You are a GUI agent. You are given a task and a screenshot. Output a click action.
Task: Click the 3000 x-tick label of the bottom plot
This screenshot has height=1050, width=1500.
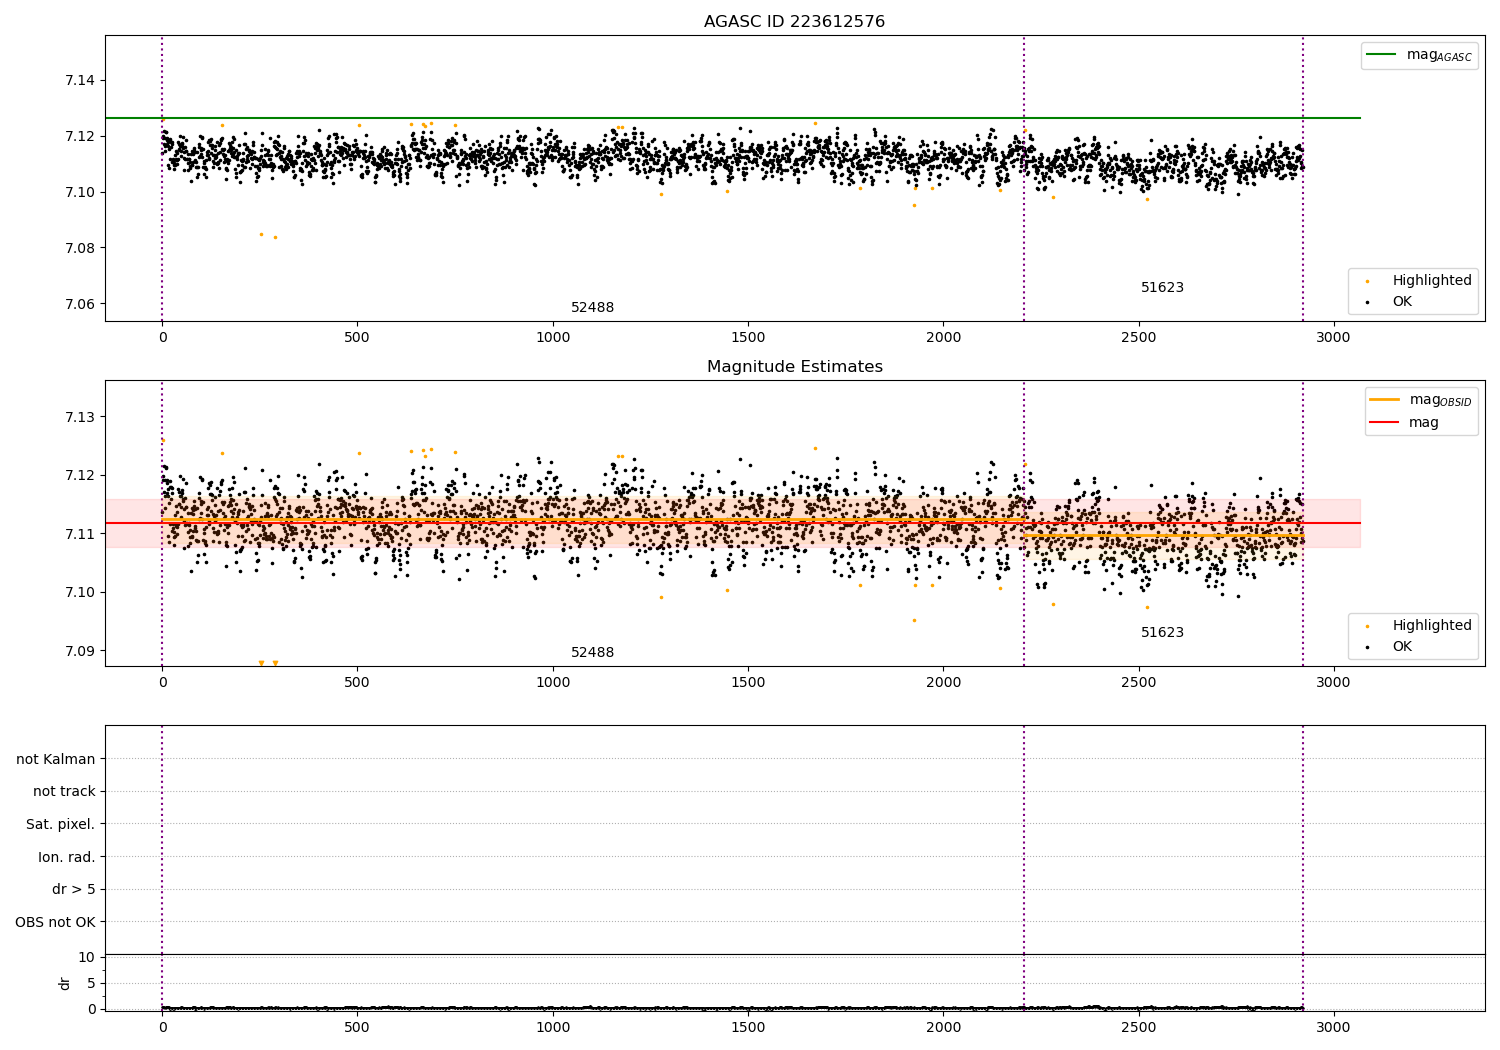pos(1333,1027)
